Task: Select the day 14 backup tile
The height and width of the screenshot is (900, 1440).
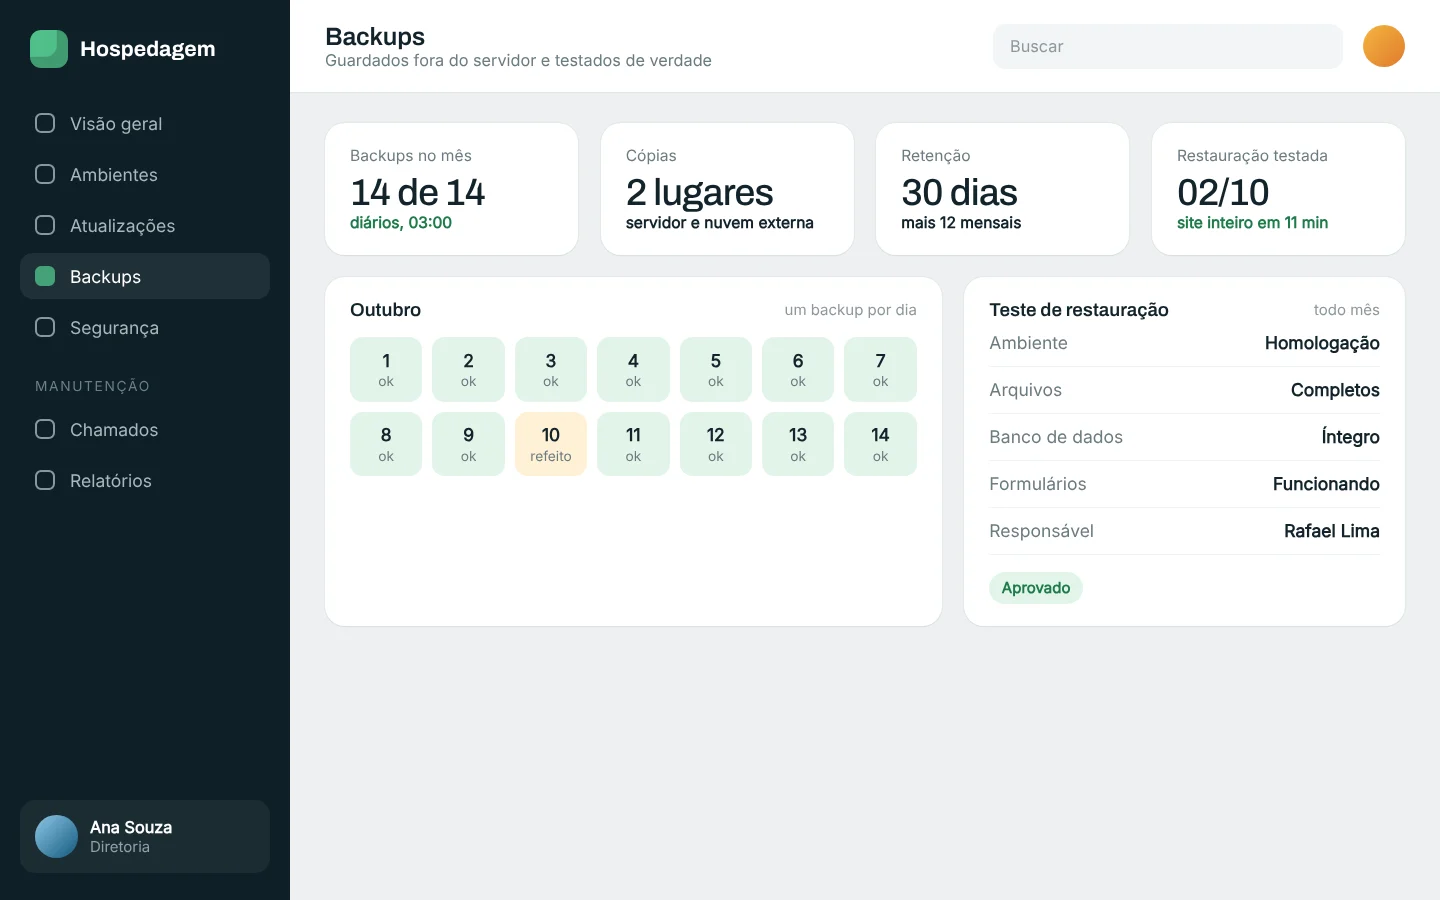Action: (x=880, y=444)
